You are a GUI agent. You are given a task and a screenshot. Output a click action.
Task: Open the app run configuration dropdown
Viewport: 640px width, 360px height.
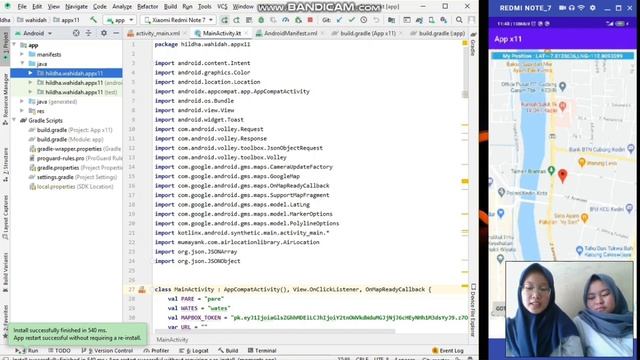[120, 20]
